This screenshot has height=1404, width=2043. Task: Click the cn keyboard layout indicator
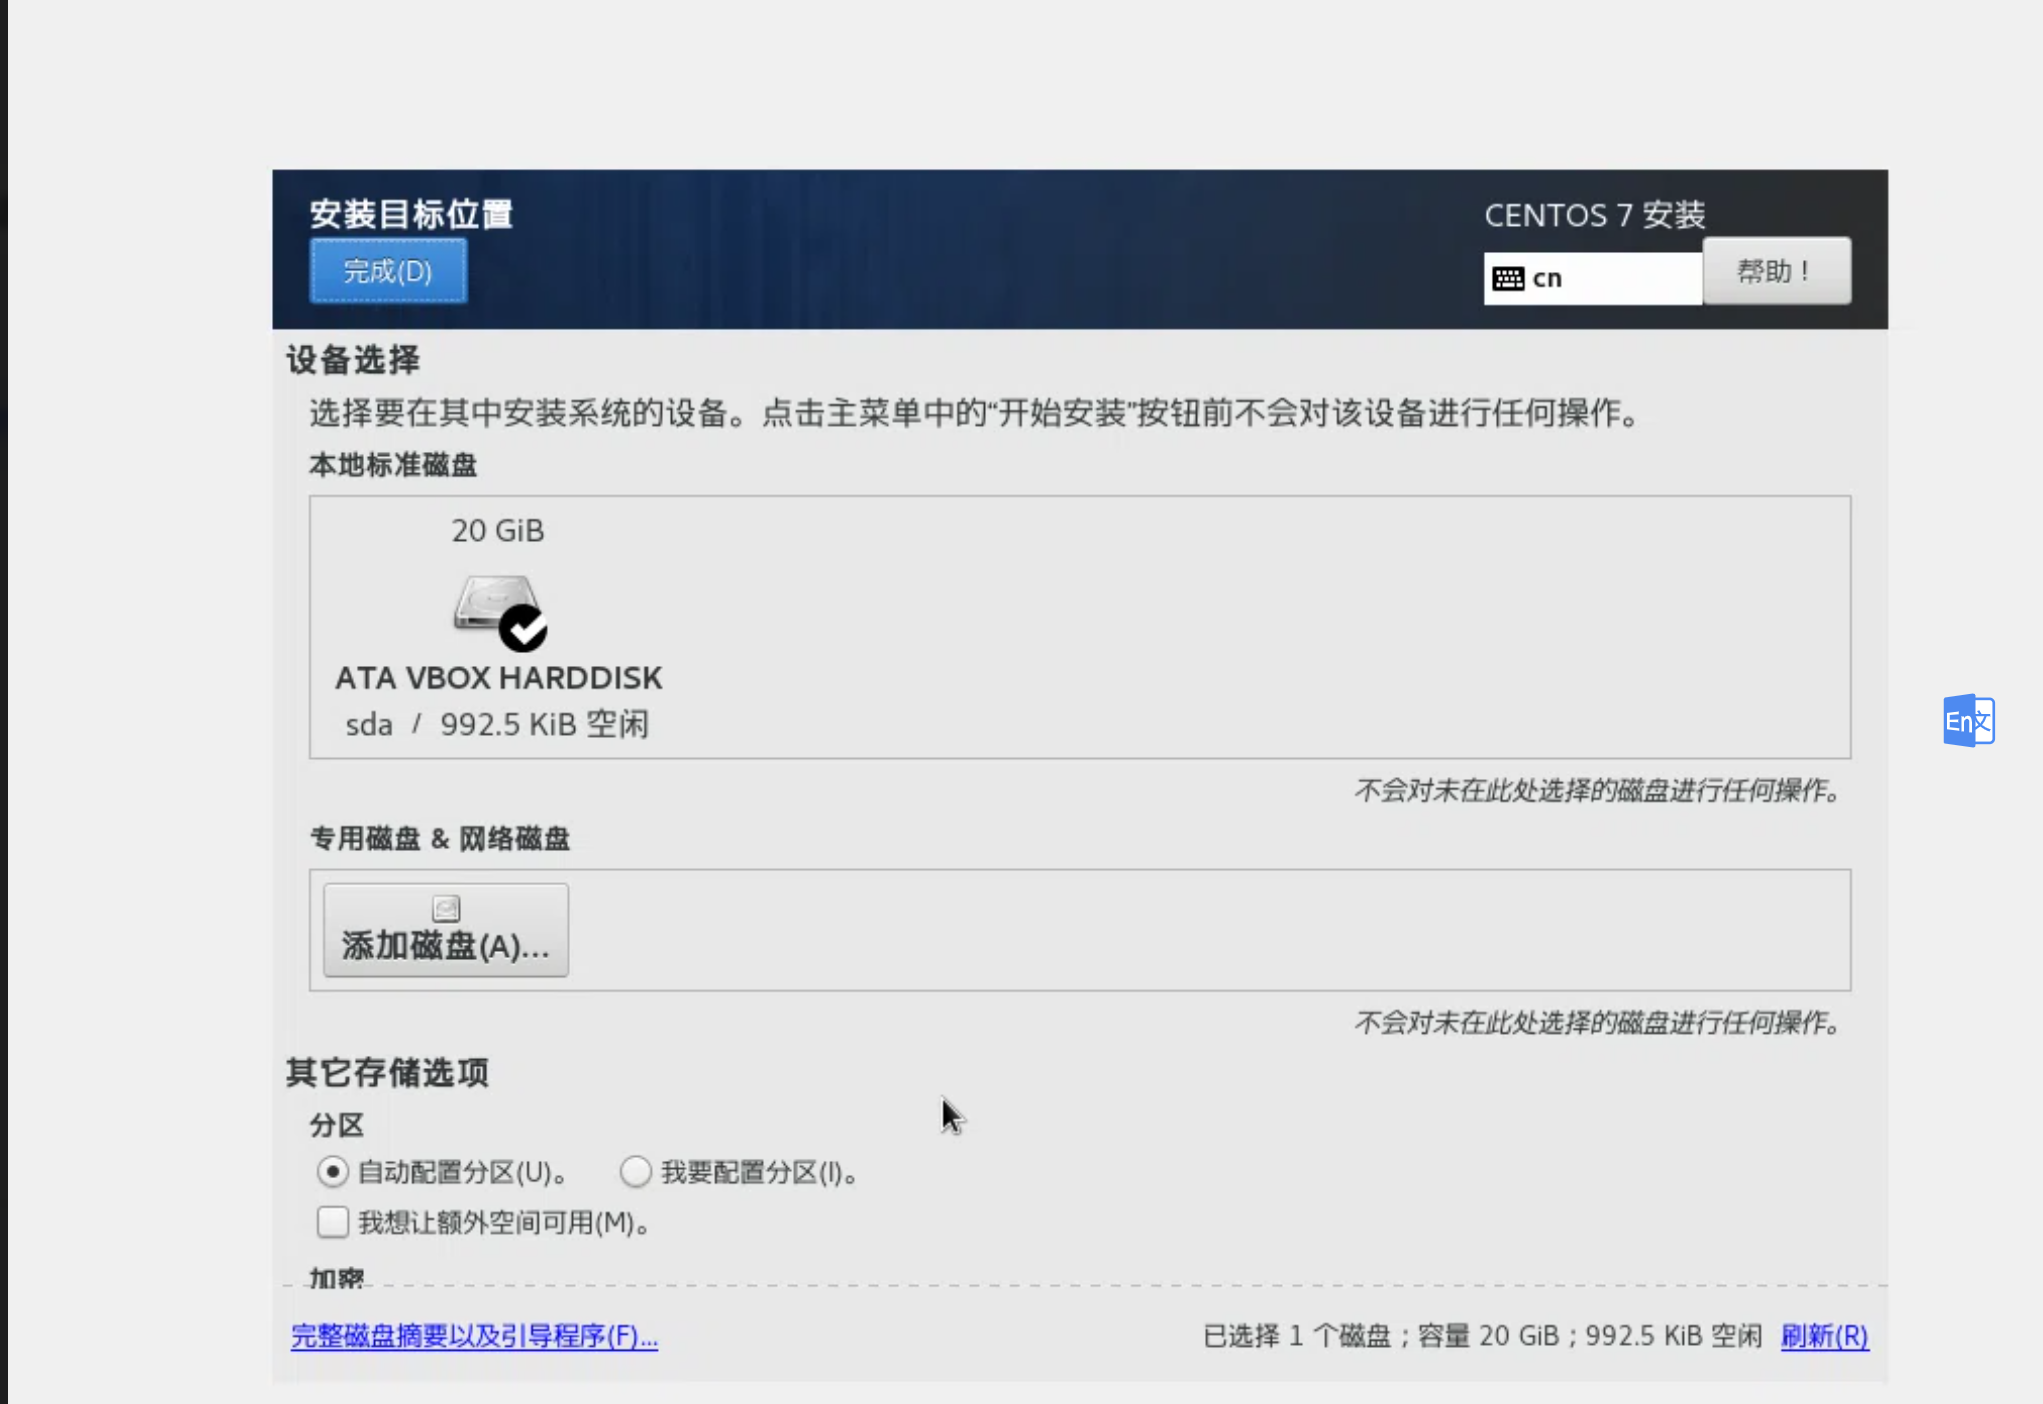1592,278
